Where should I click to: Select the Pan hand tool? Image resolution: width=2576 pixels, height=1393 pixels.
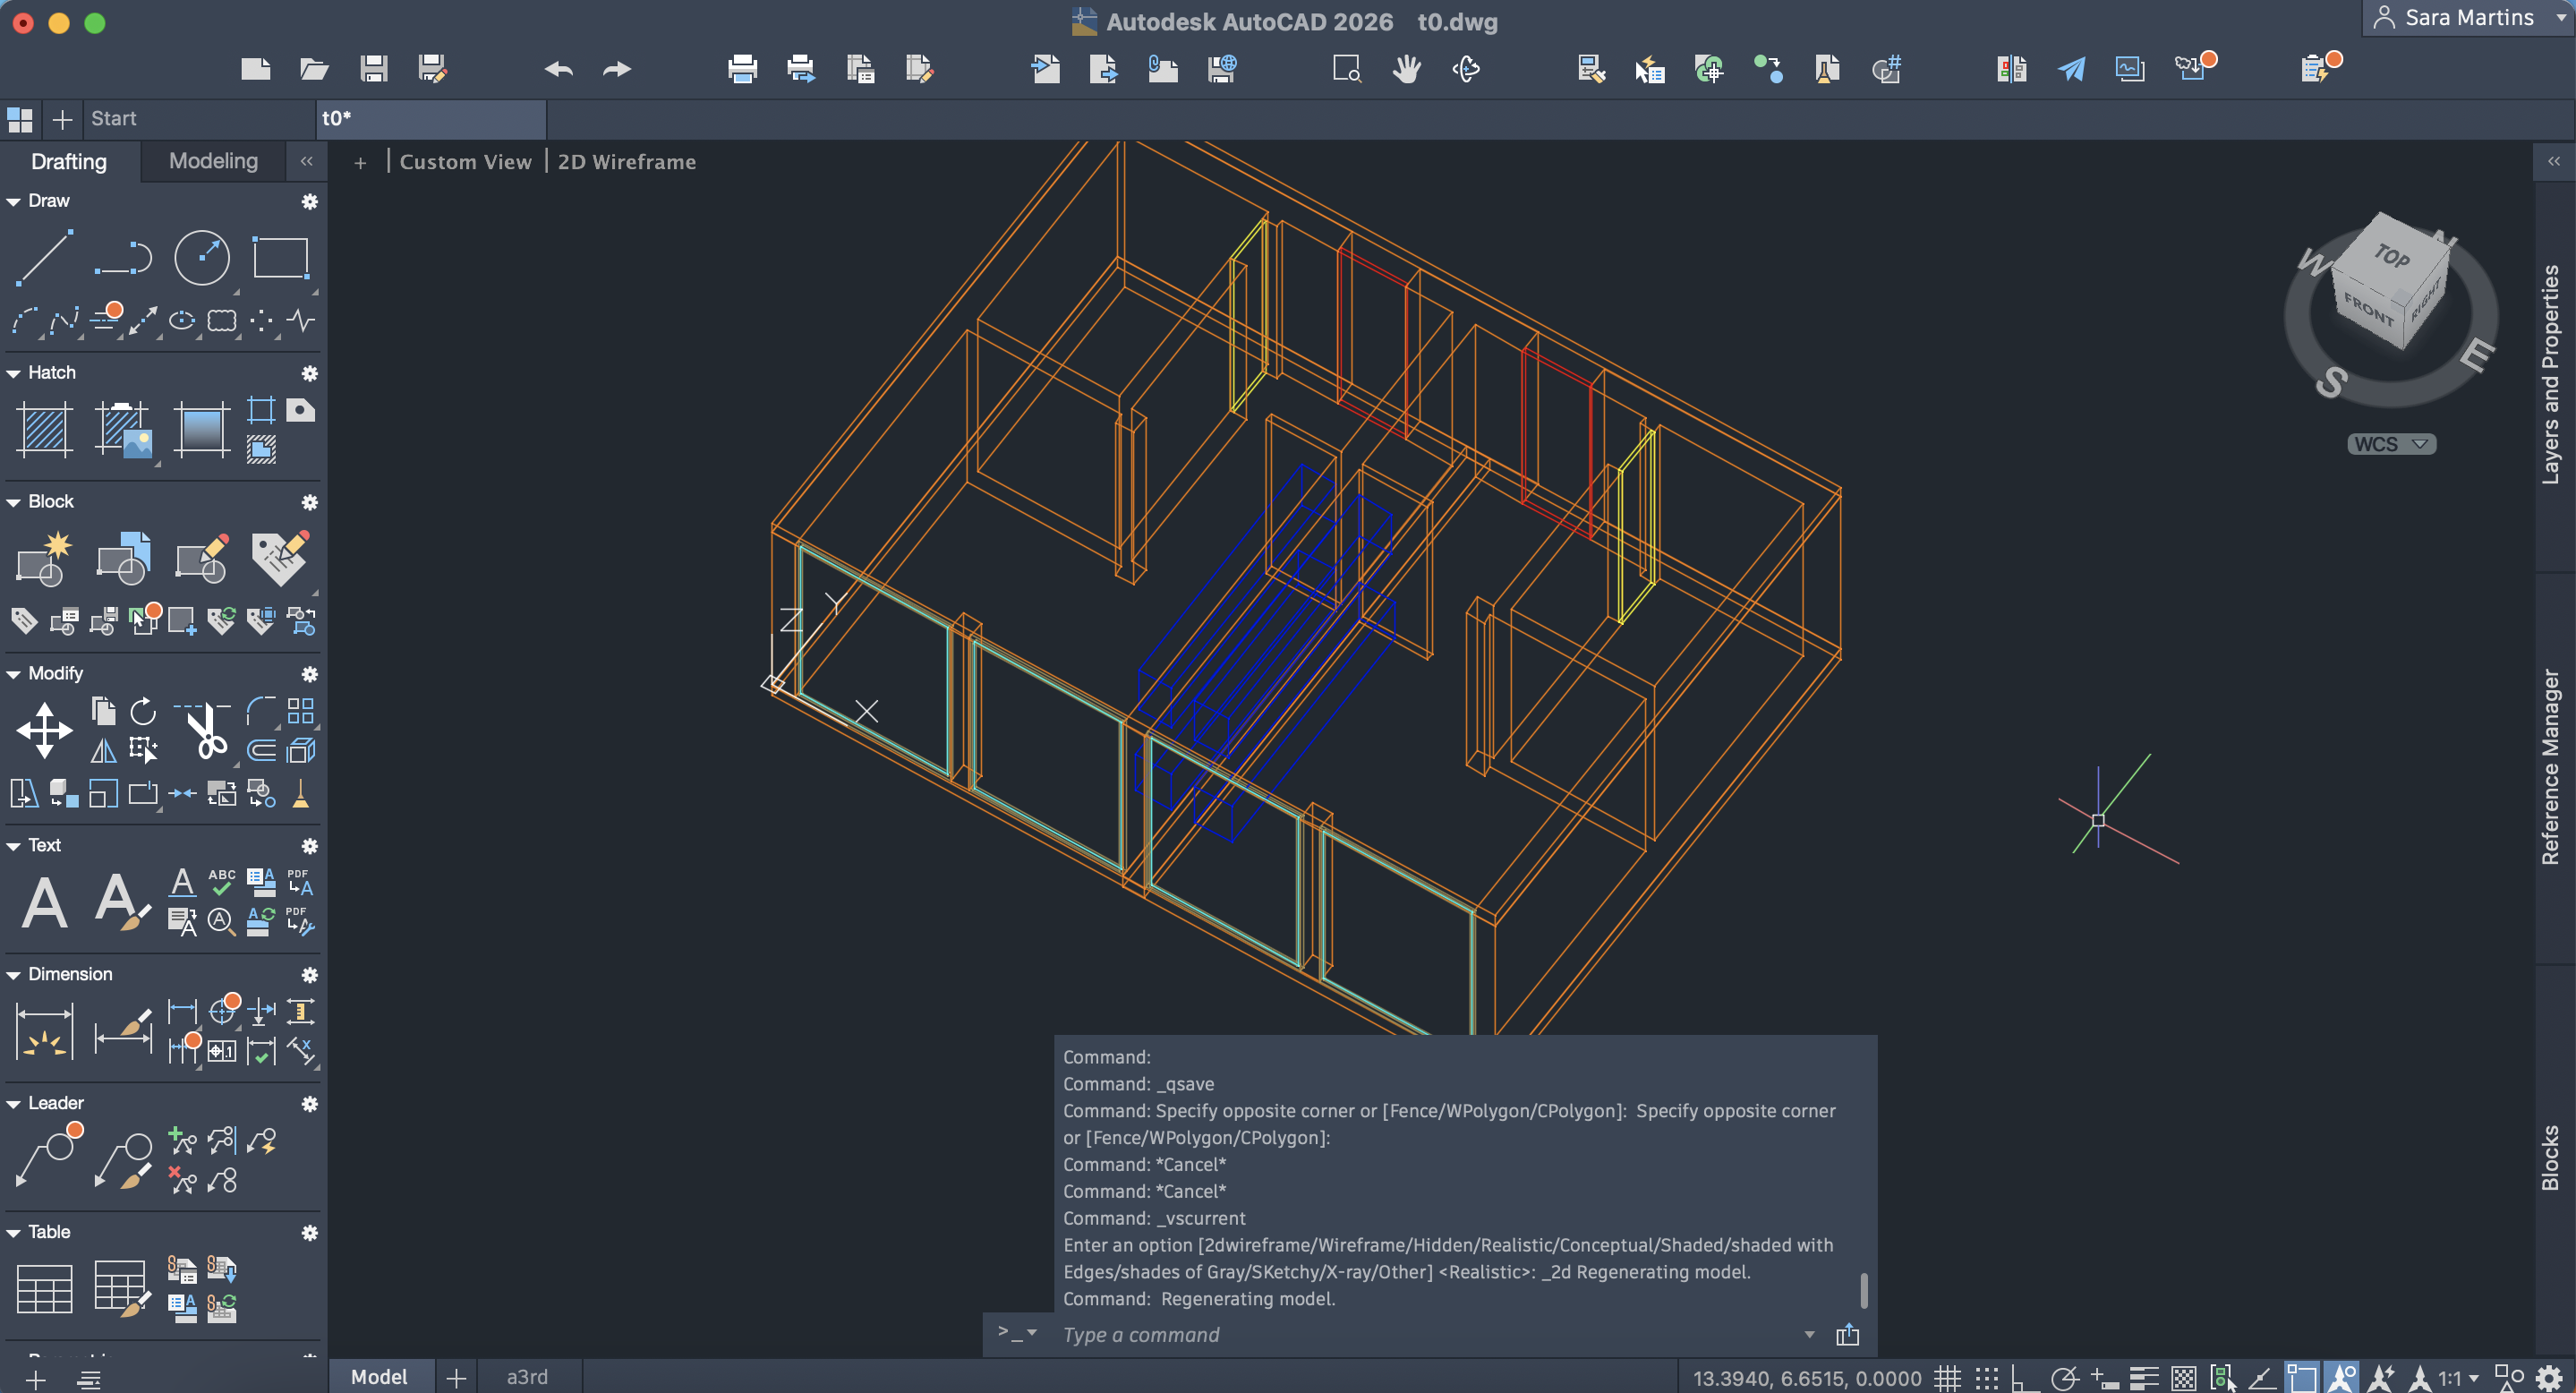[1406, 69]
